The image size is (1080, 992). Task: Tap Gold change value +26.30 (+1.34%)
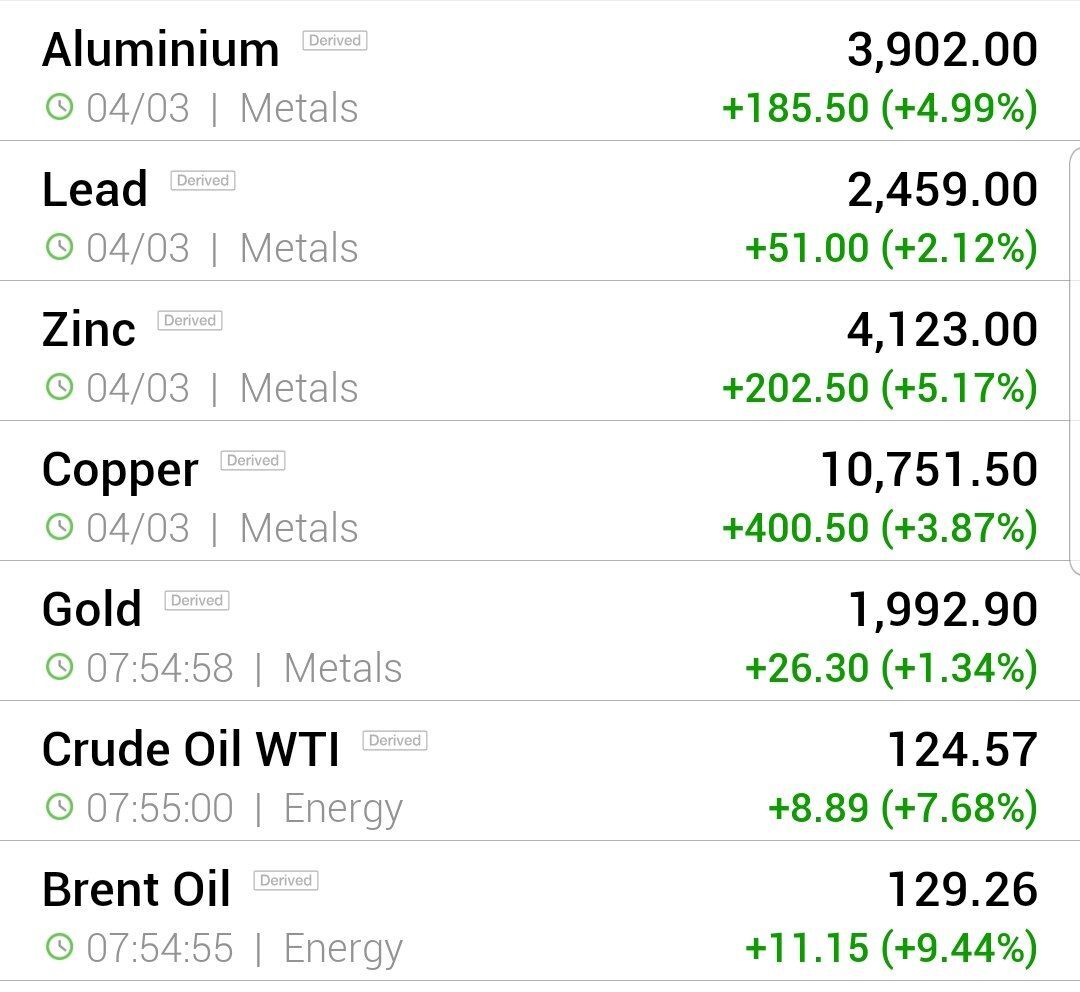(x=891, y=668)
